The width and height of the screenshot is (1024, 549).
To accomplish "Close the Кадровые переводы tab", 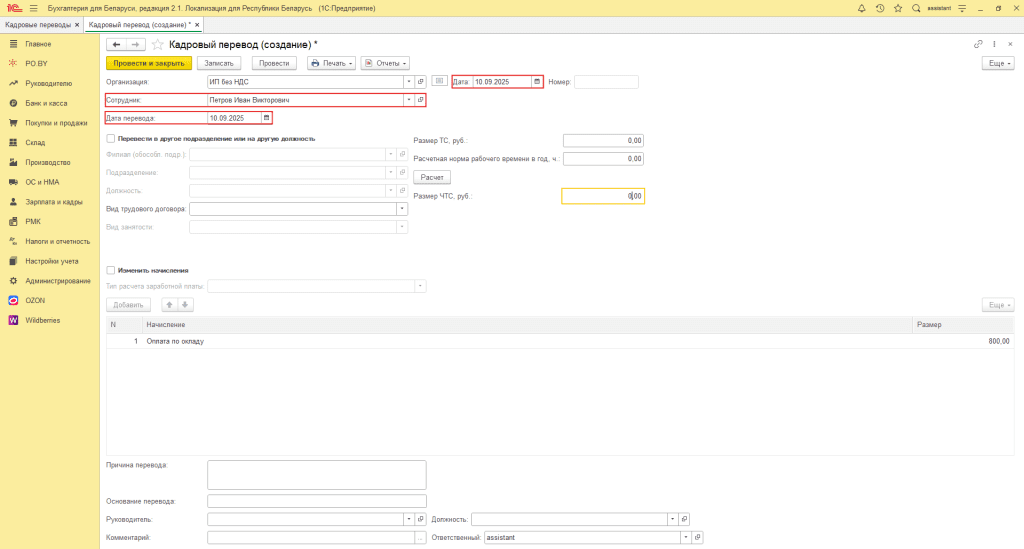I will point(77,25).
